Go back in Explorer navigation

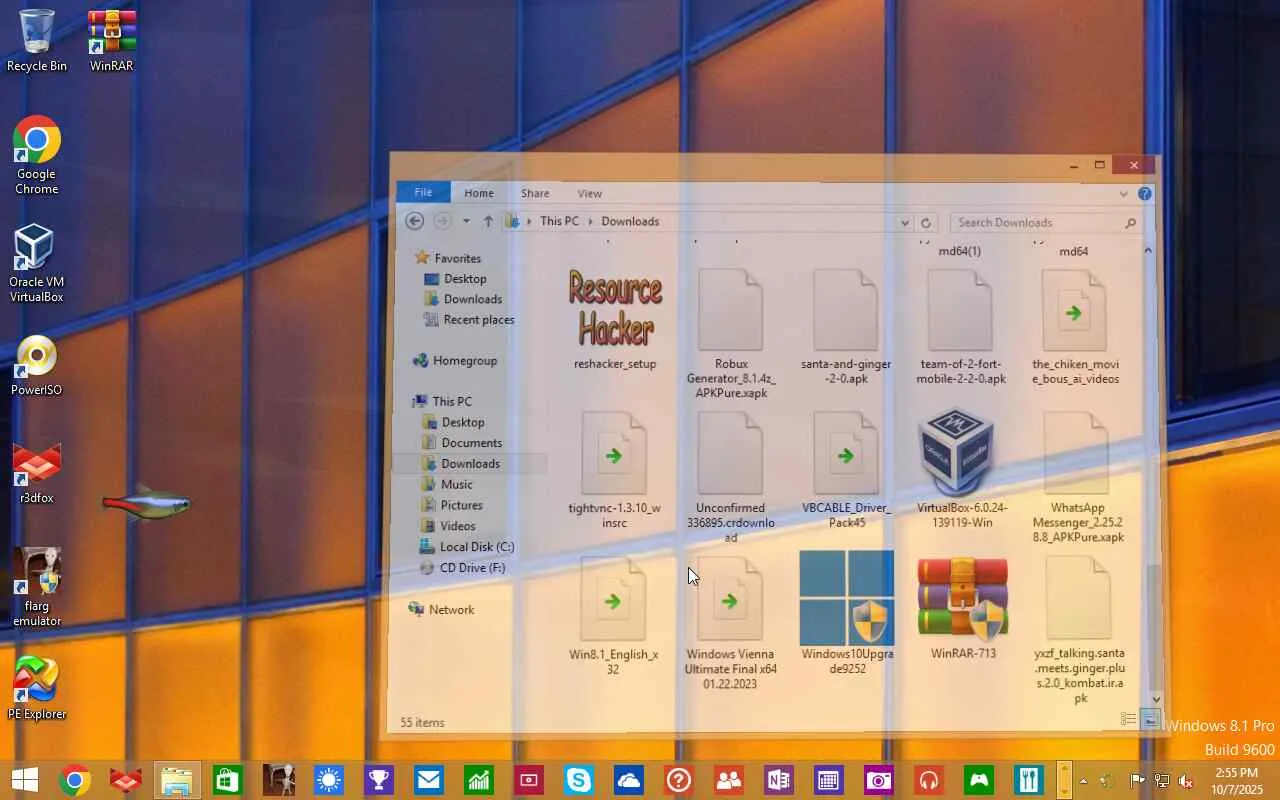(x=414, y=221)
